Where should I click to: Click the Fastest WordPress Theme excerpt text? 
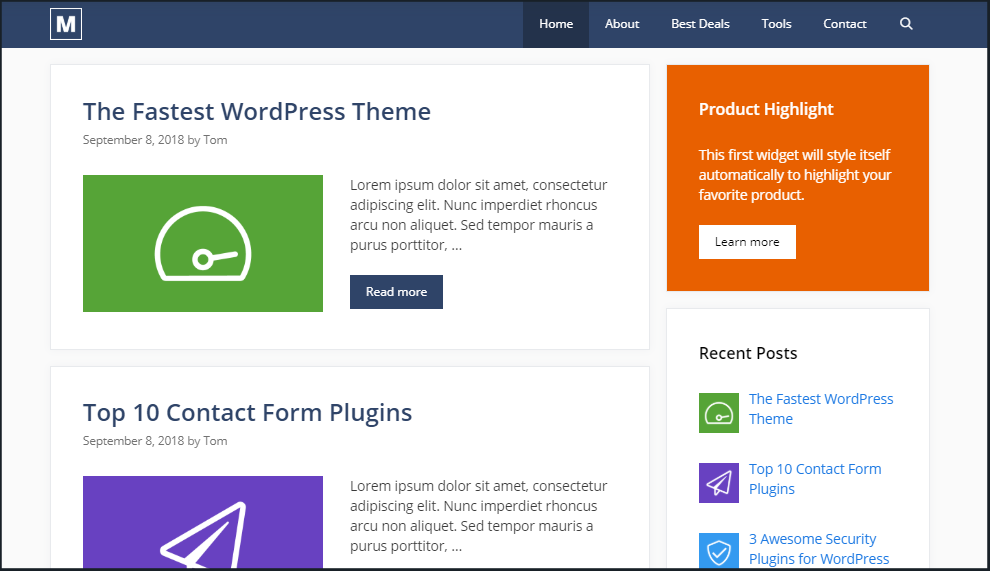(479, 215)
